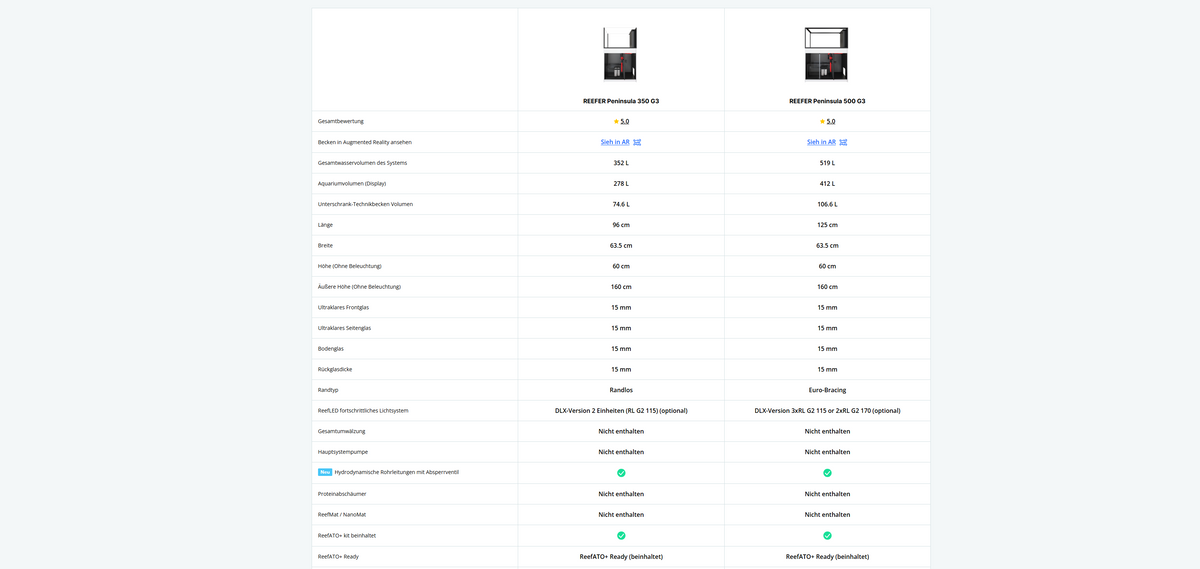Click the Hauptsystempumpe row label
The image size is (1200, 569).
[342, 452]
